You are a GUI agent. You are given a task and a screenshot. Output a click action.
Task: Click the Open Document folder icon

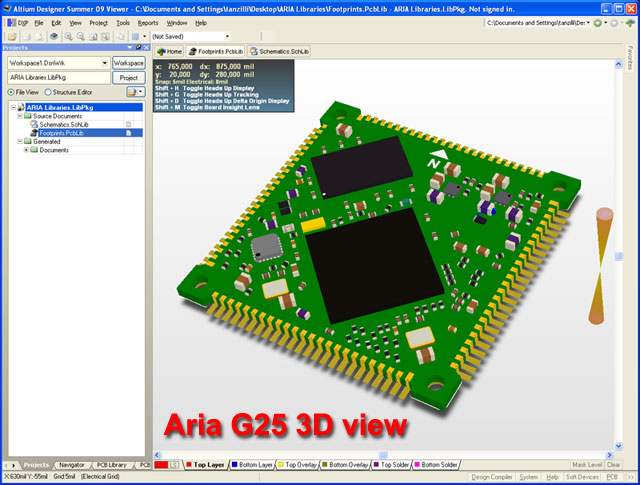[x=12, y=37]
